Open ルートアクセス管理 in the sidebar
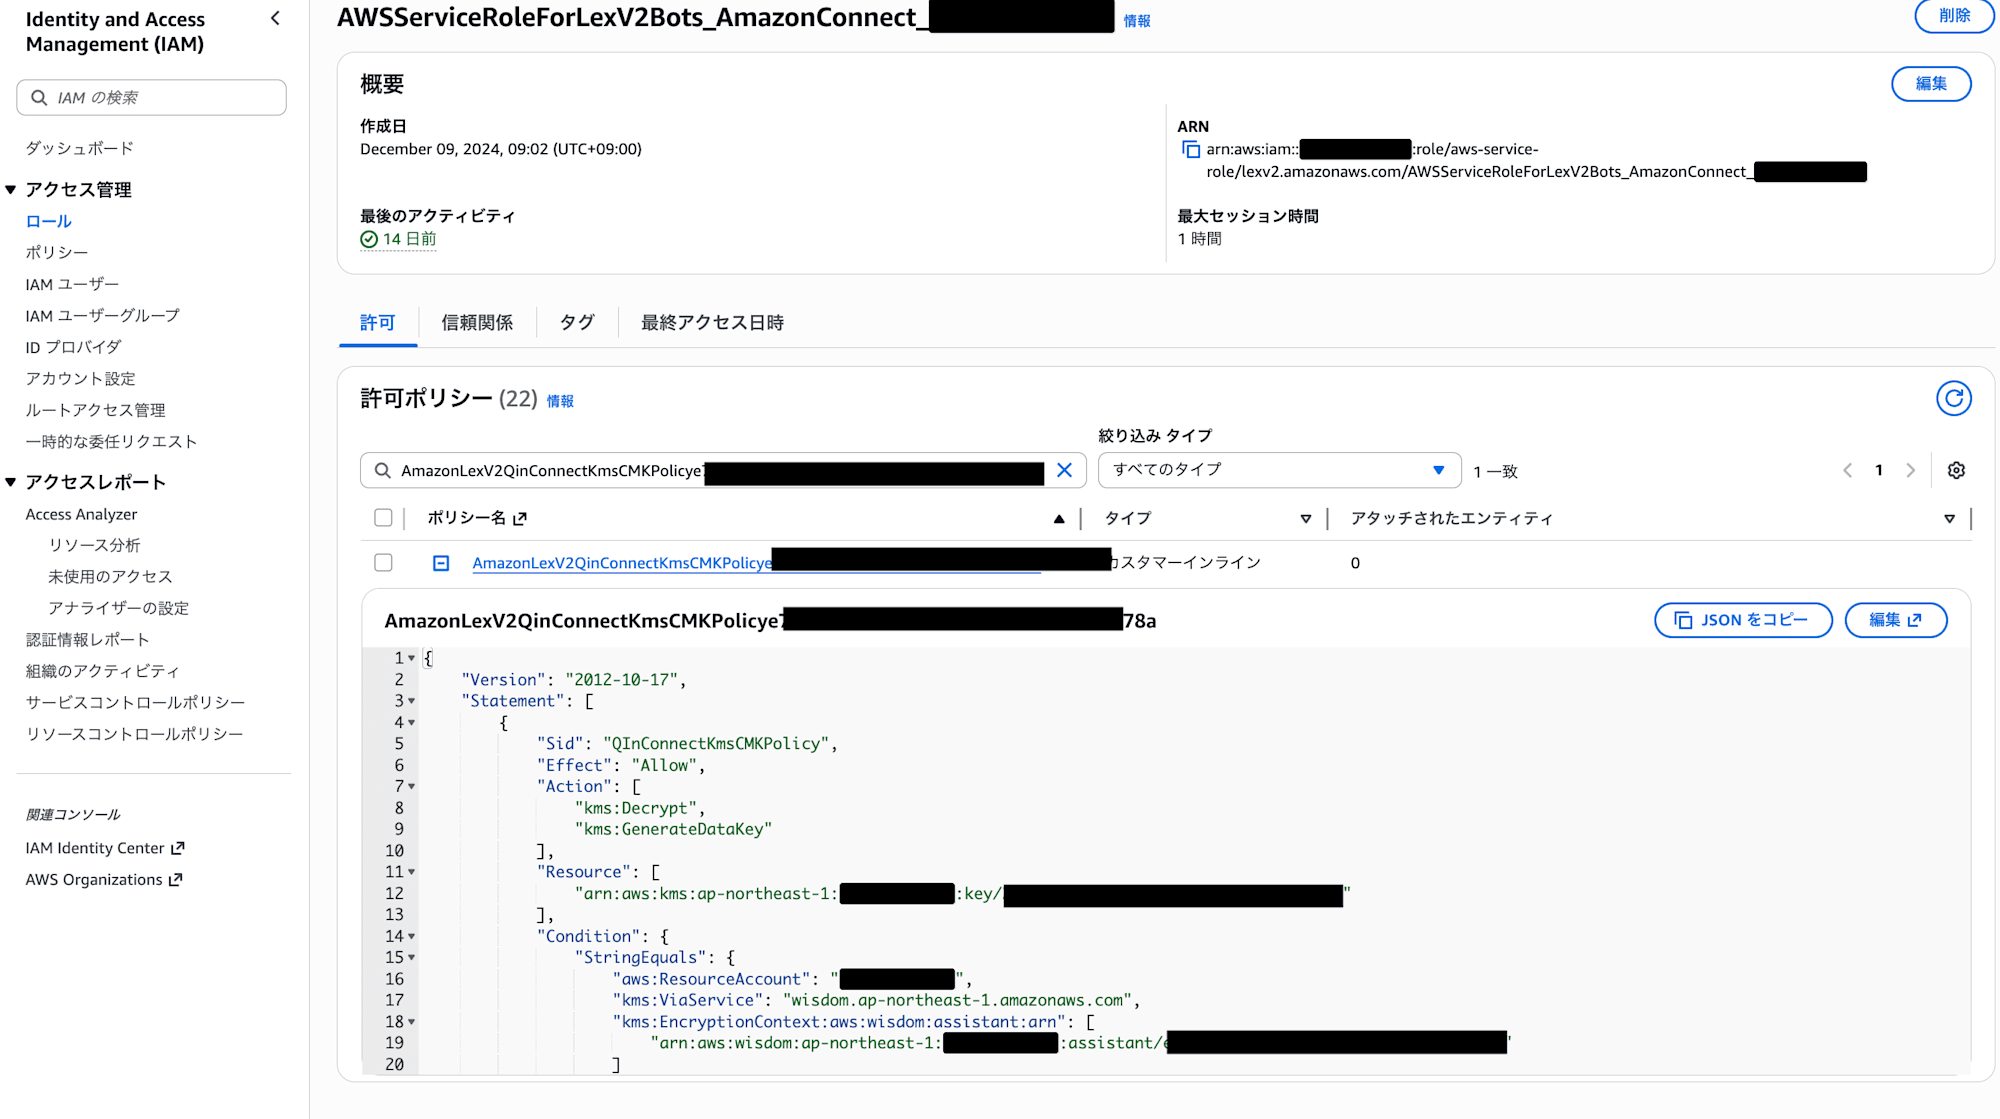 point(96,410)
